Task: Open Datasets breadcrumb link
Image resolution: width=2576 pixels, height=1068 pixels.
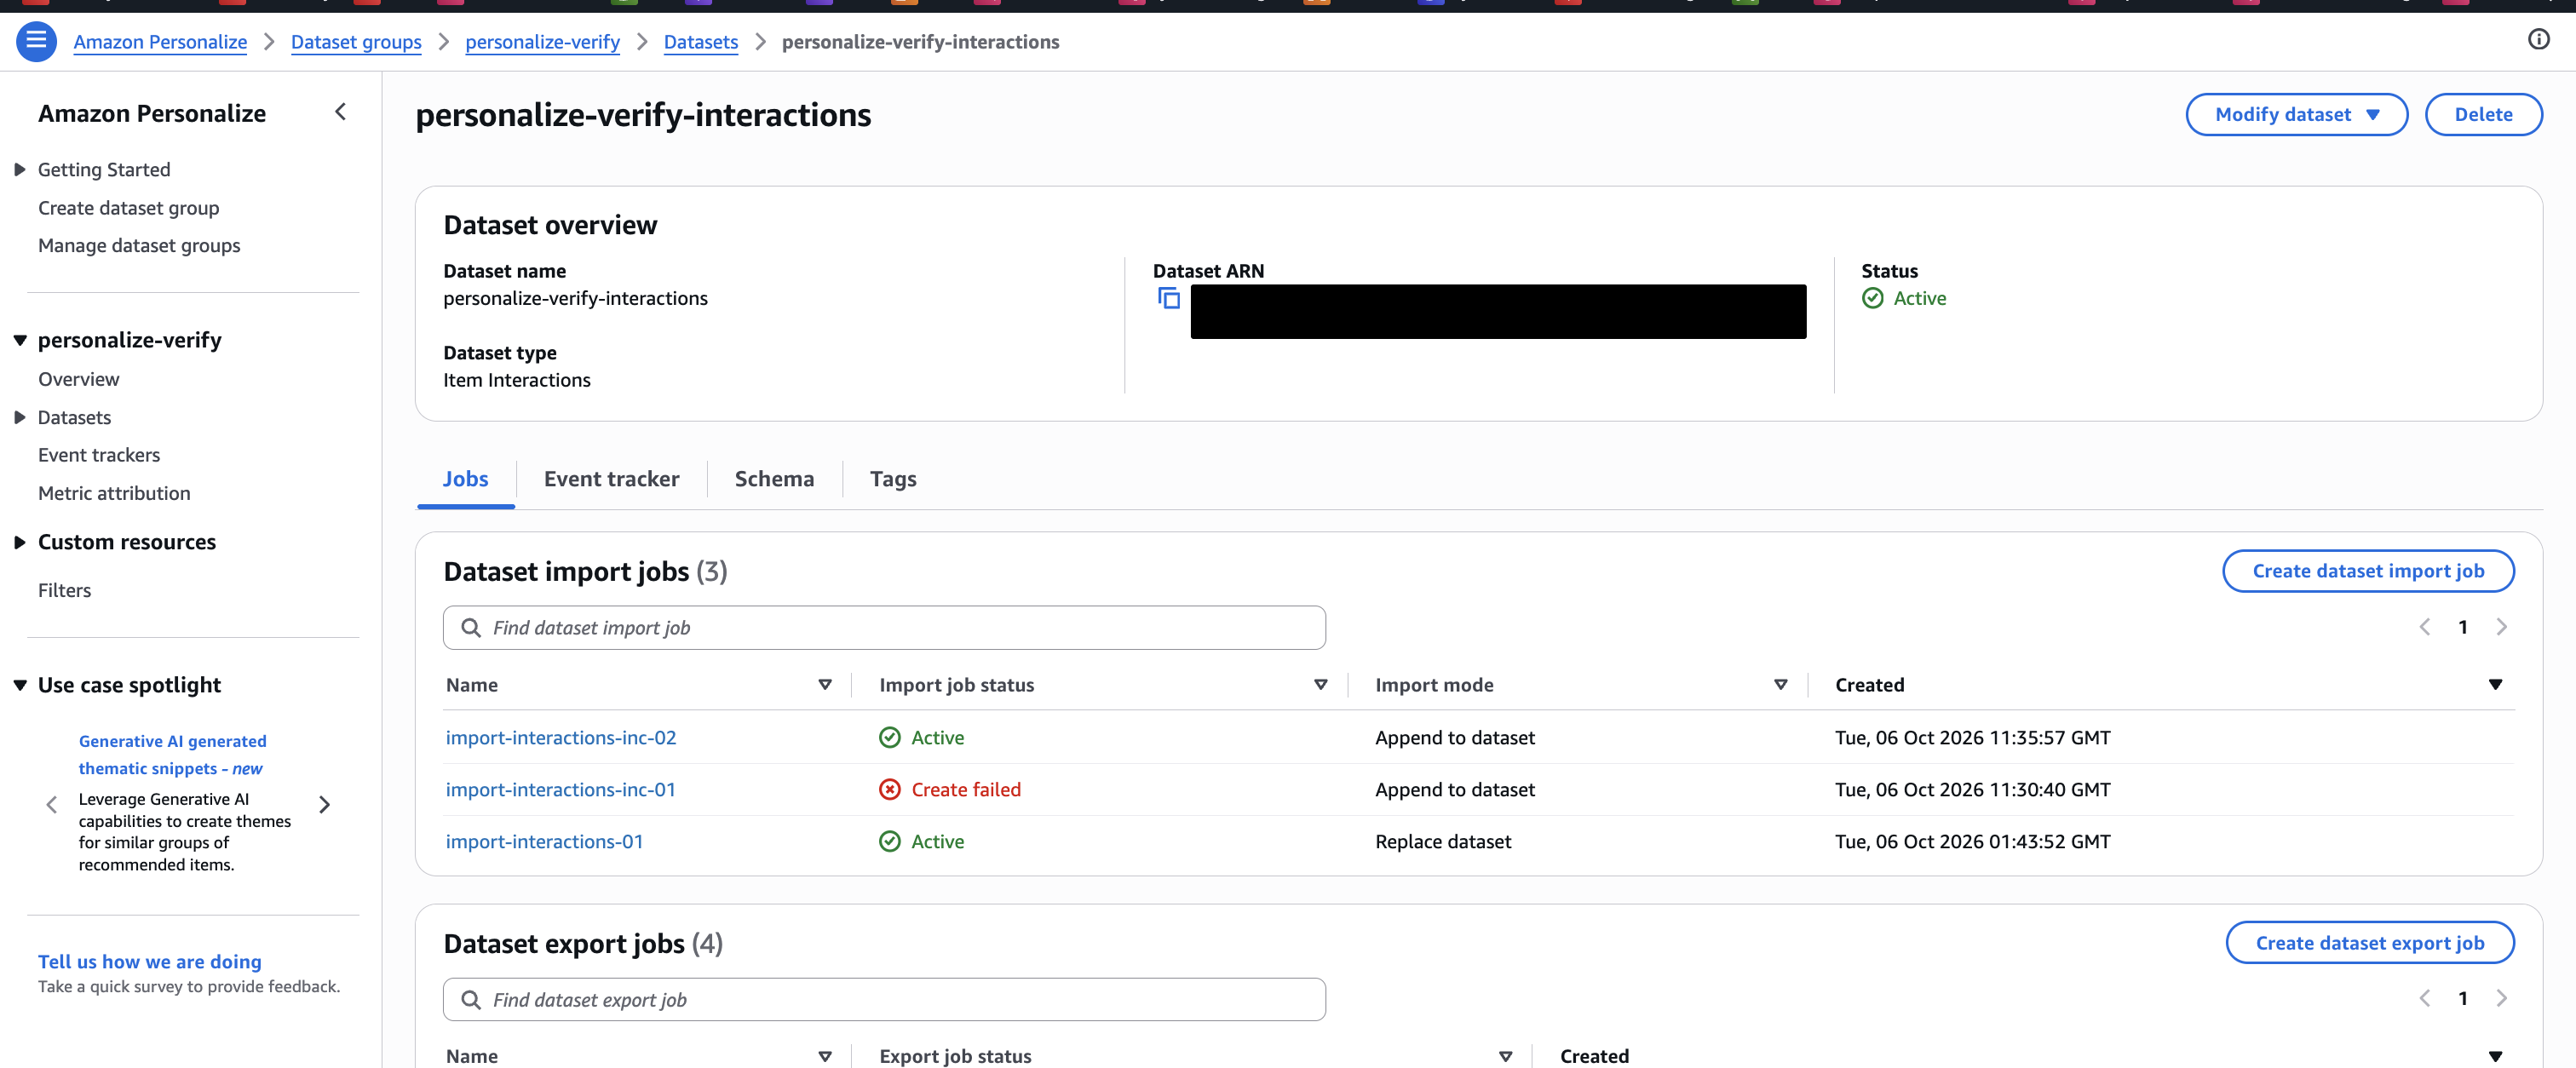Action: [x=701, y=42]
